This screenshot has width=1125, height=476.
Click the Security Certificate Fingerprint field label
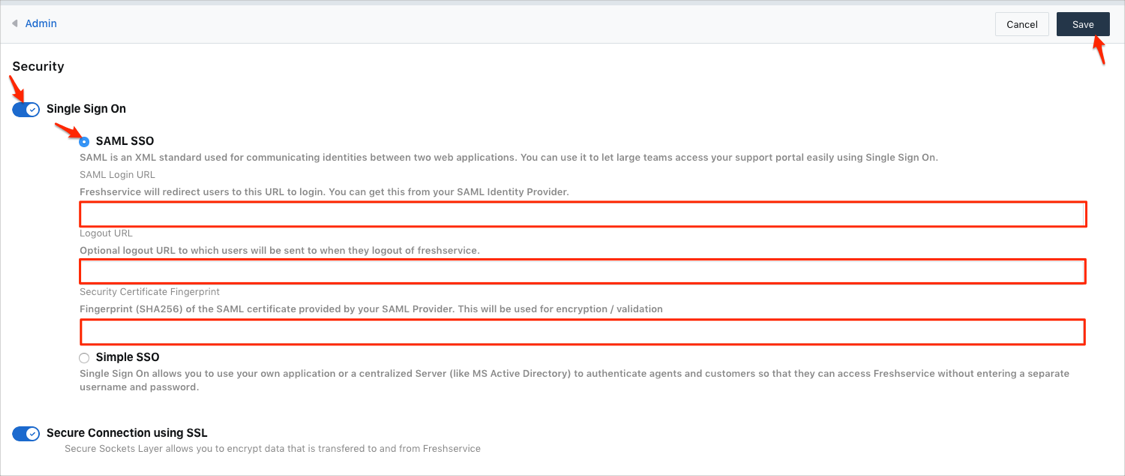pos(149,292)
